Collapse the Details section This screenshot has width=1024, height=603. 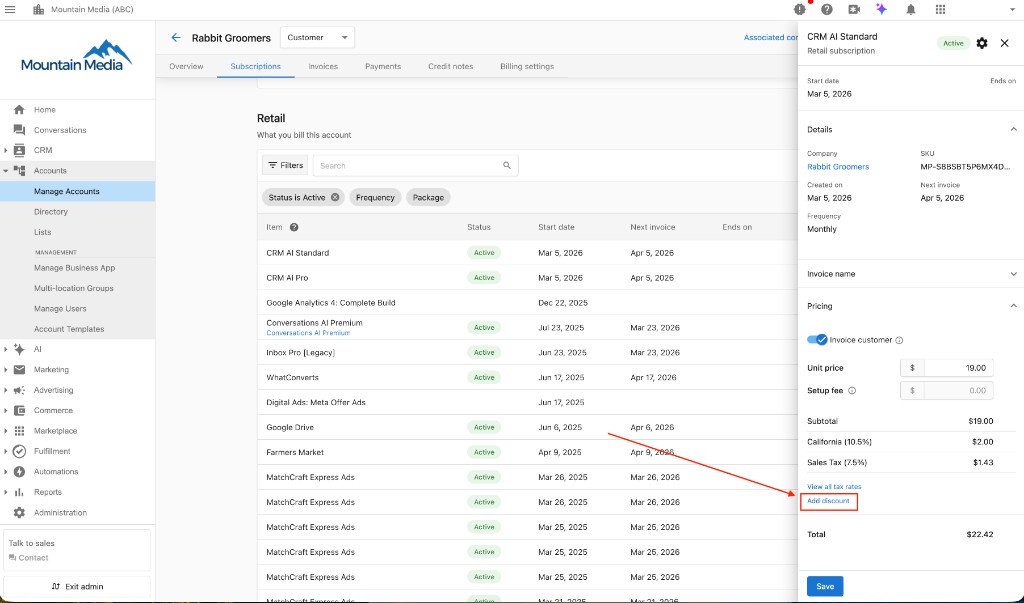[x=1013, y=129]
